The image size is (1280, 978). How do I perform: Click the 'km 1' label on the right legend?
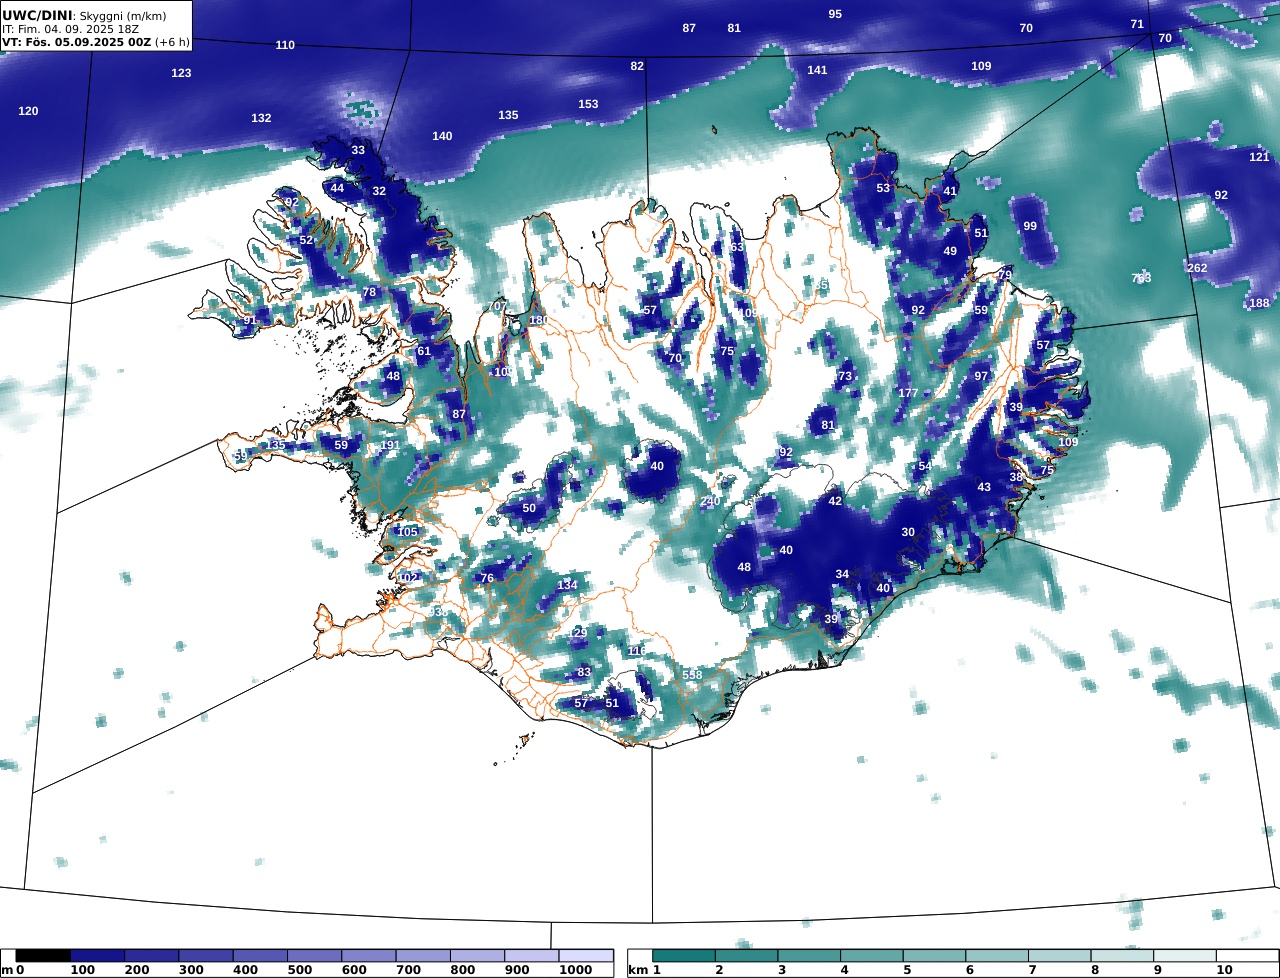pyautogui.click(x=644, y=971)
